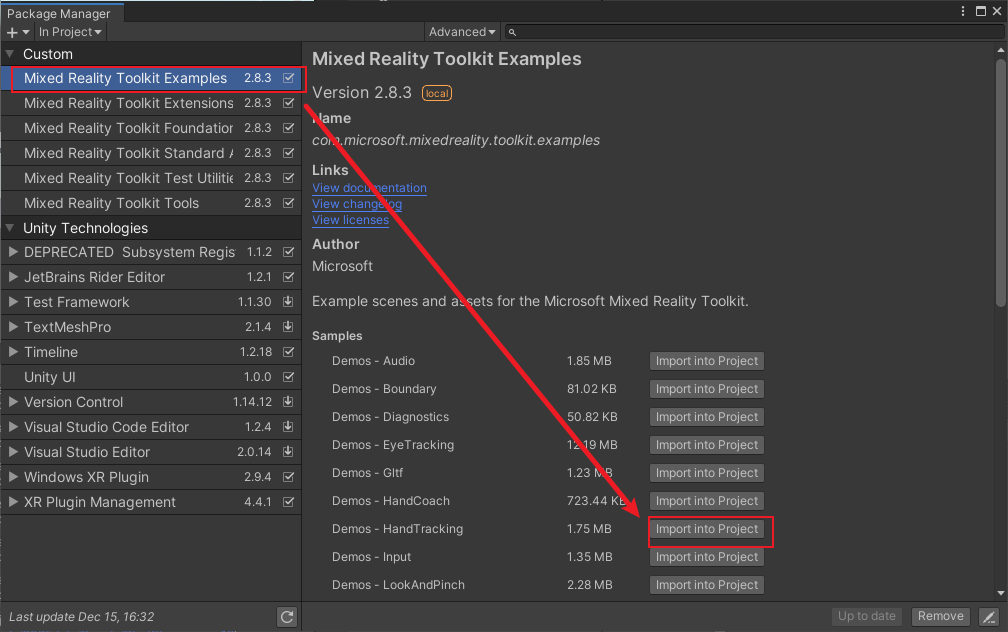Image resolution: width=1008 pixels, height=632 pixels.
Task: Click installed checkmark for Toolkit Tools
Action: [x=289, y=203]
